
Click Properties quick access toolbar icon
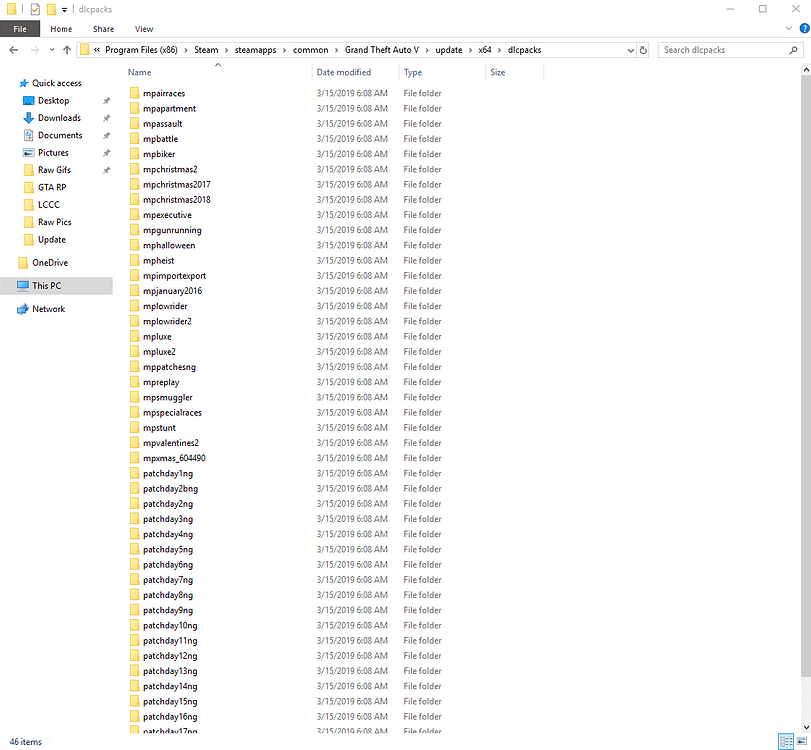(x=35, y=9)
